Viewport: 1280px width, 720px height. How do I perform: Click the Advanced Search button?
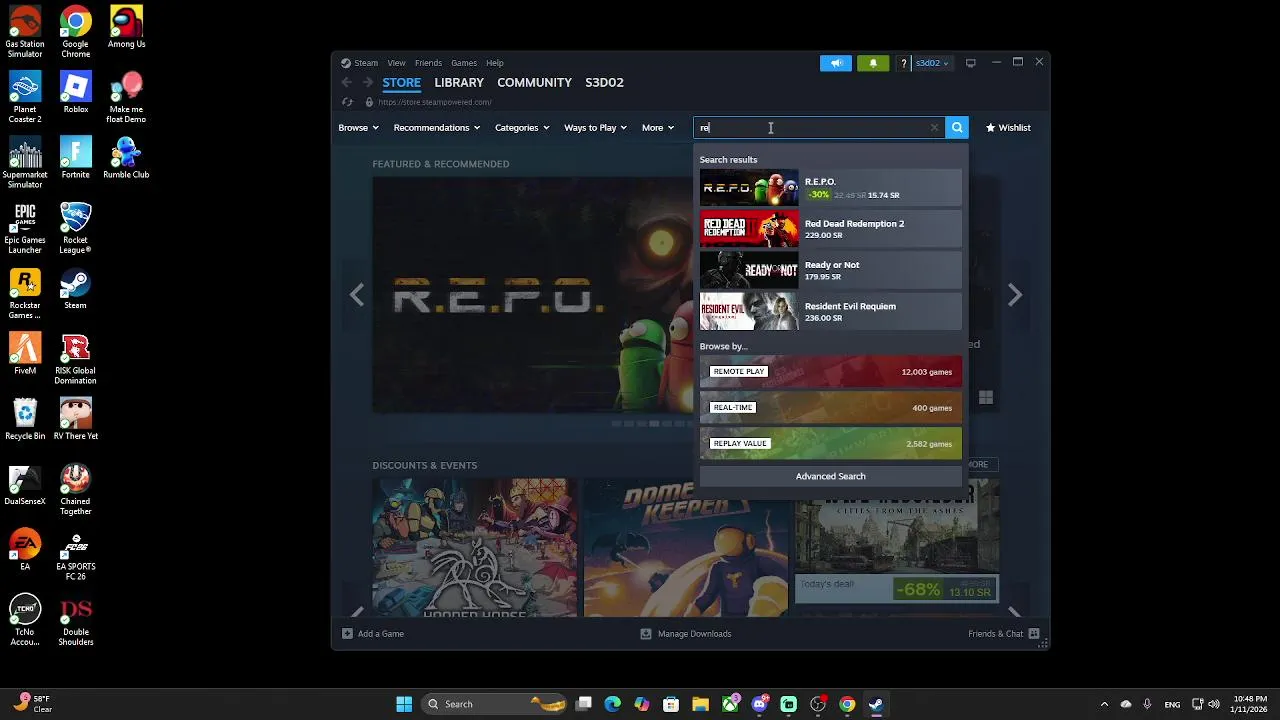[830, 476]
